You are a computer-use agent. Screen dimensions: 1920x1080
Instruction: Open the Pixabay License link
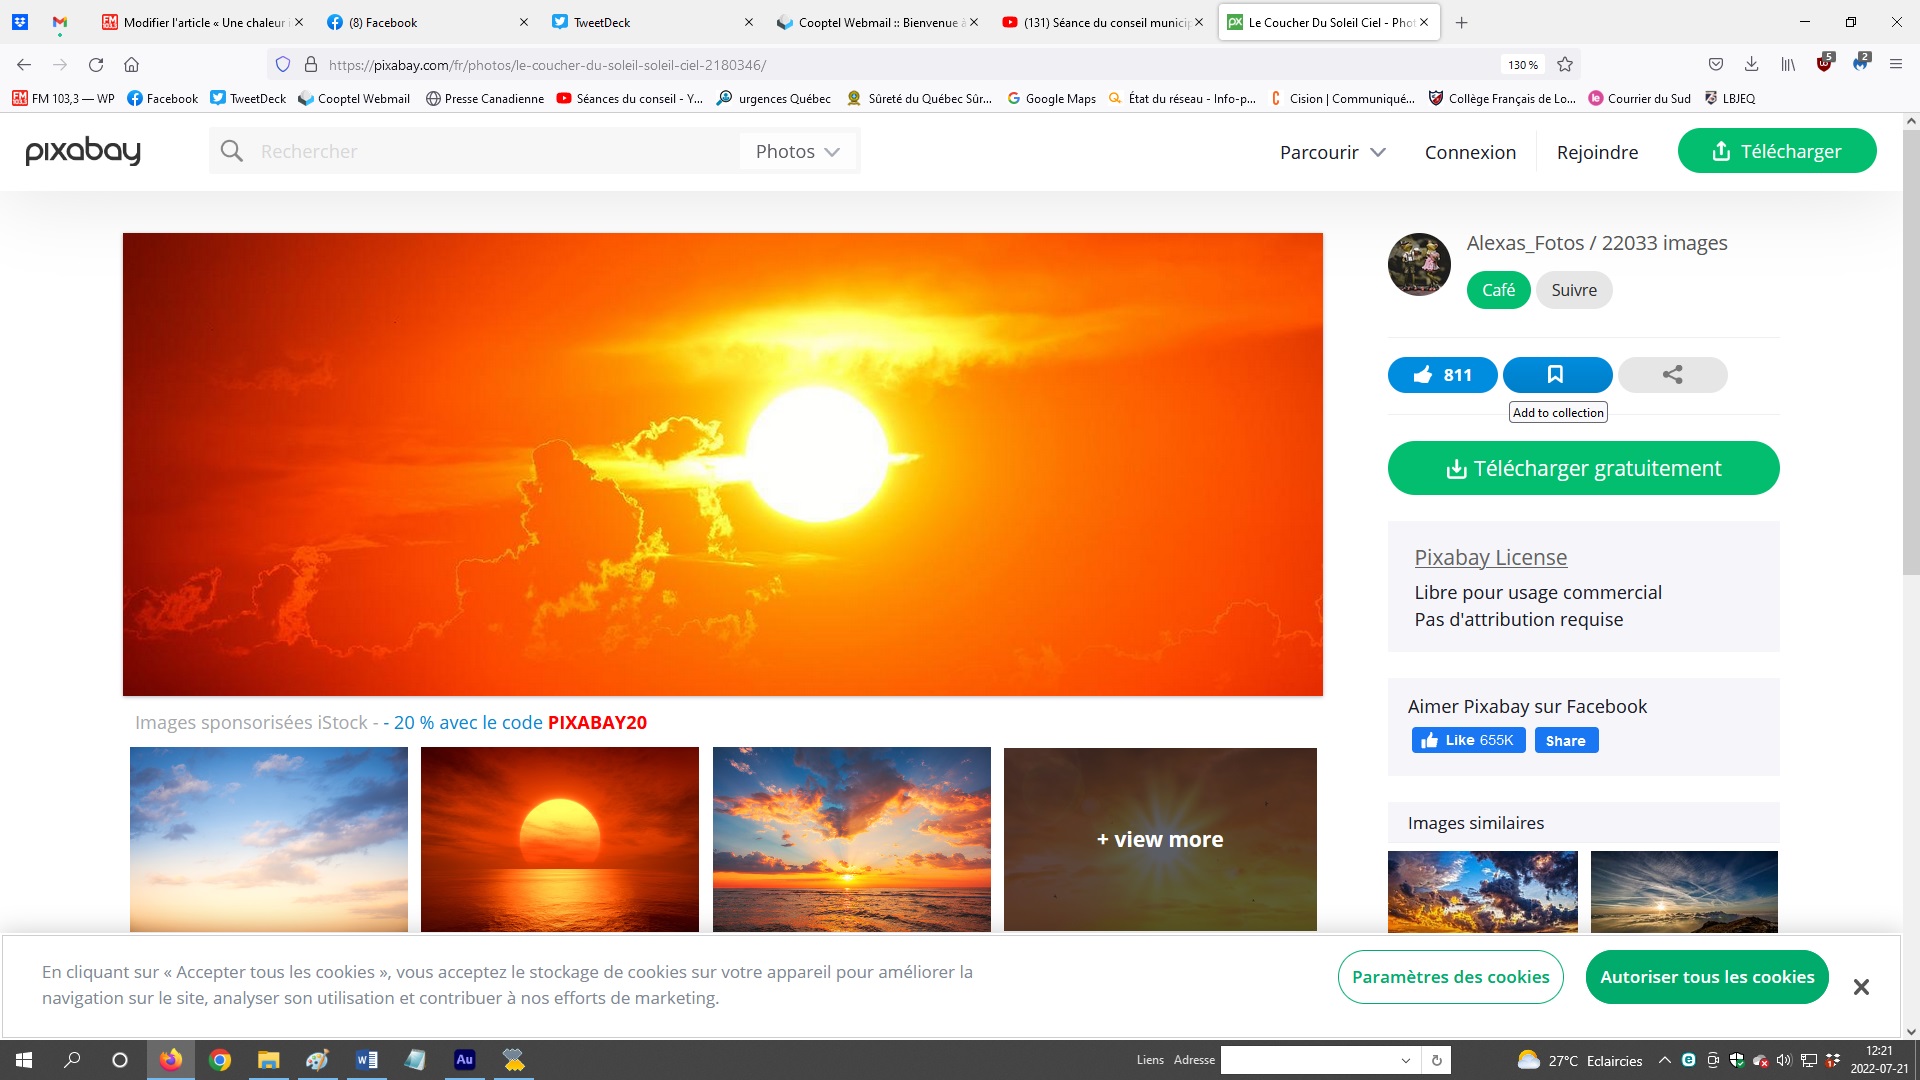coord(1490,557)
